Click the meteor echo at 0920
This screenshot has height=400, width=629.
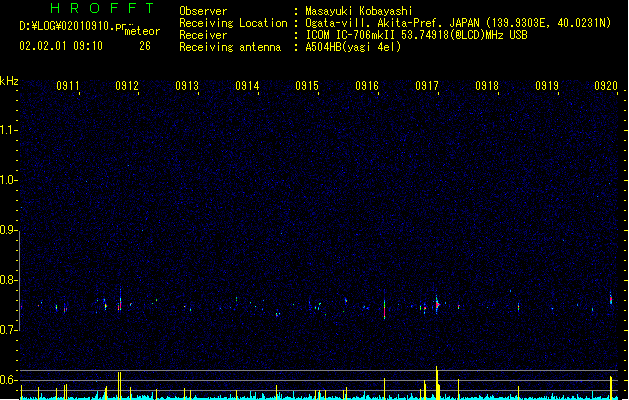click(x=611, y=298)
